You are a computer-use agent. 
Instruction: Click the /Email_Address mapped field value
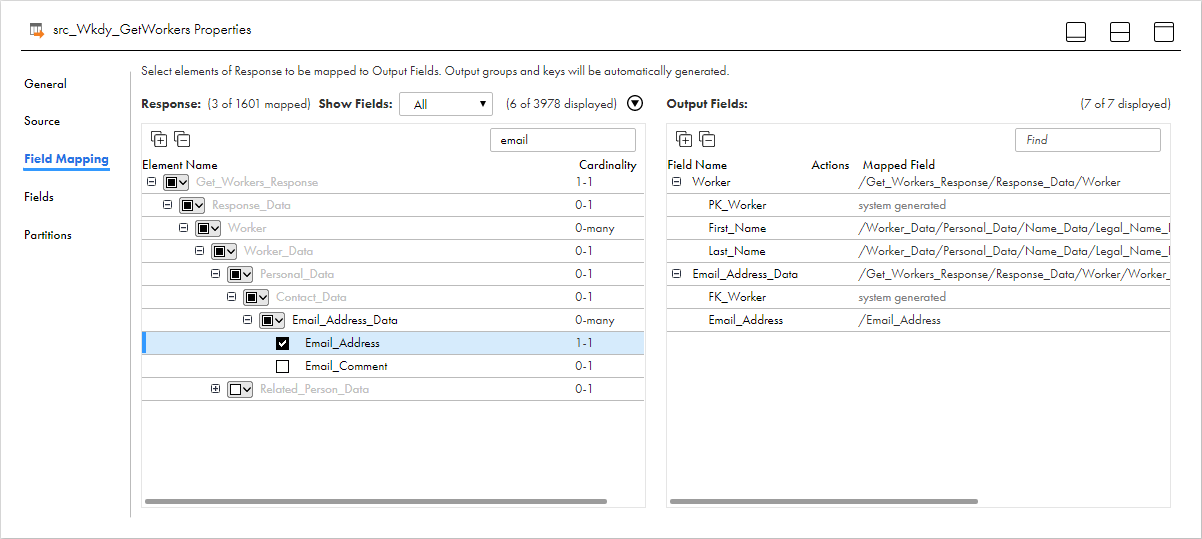click(899, 320)
